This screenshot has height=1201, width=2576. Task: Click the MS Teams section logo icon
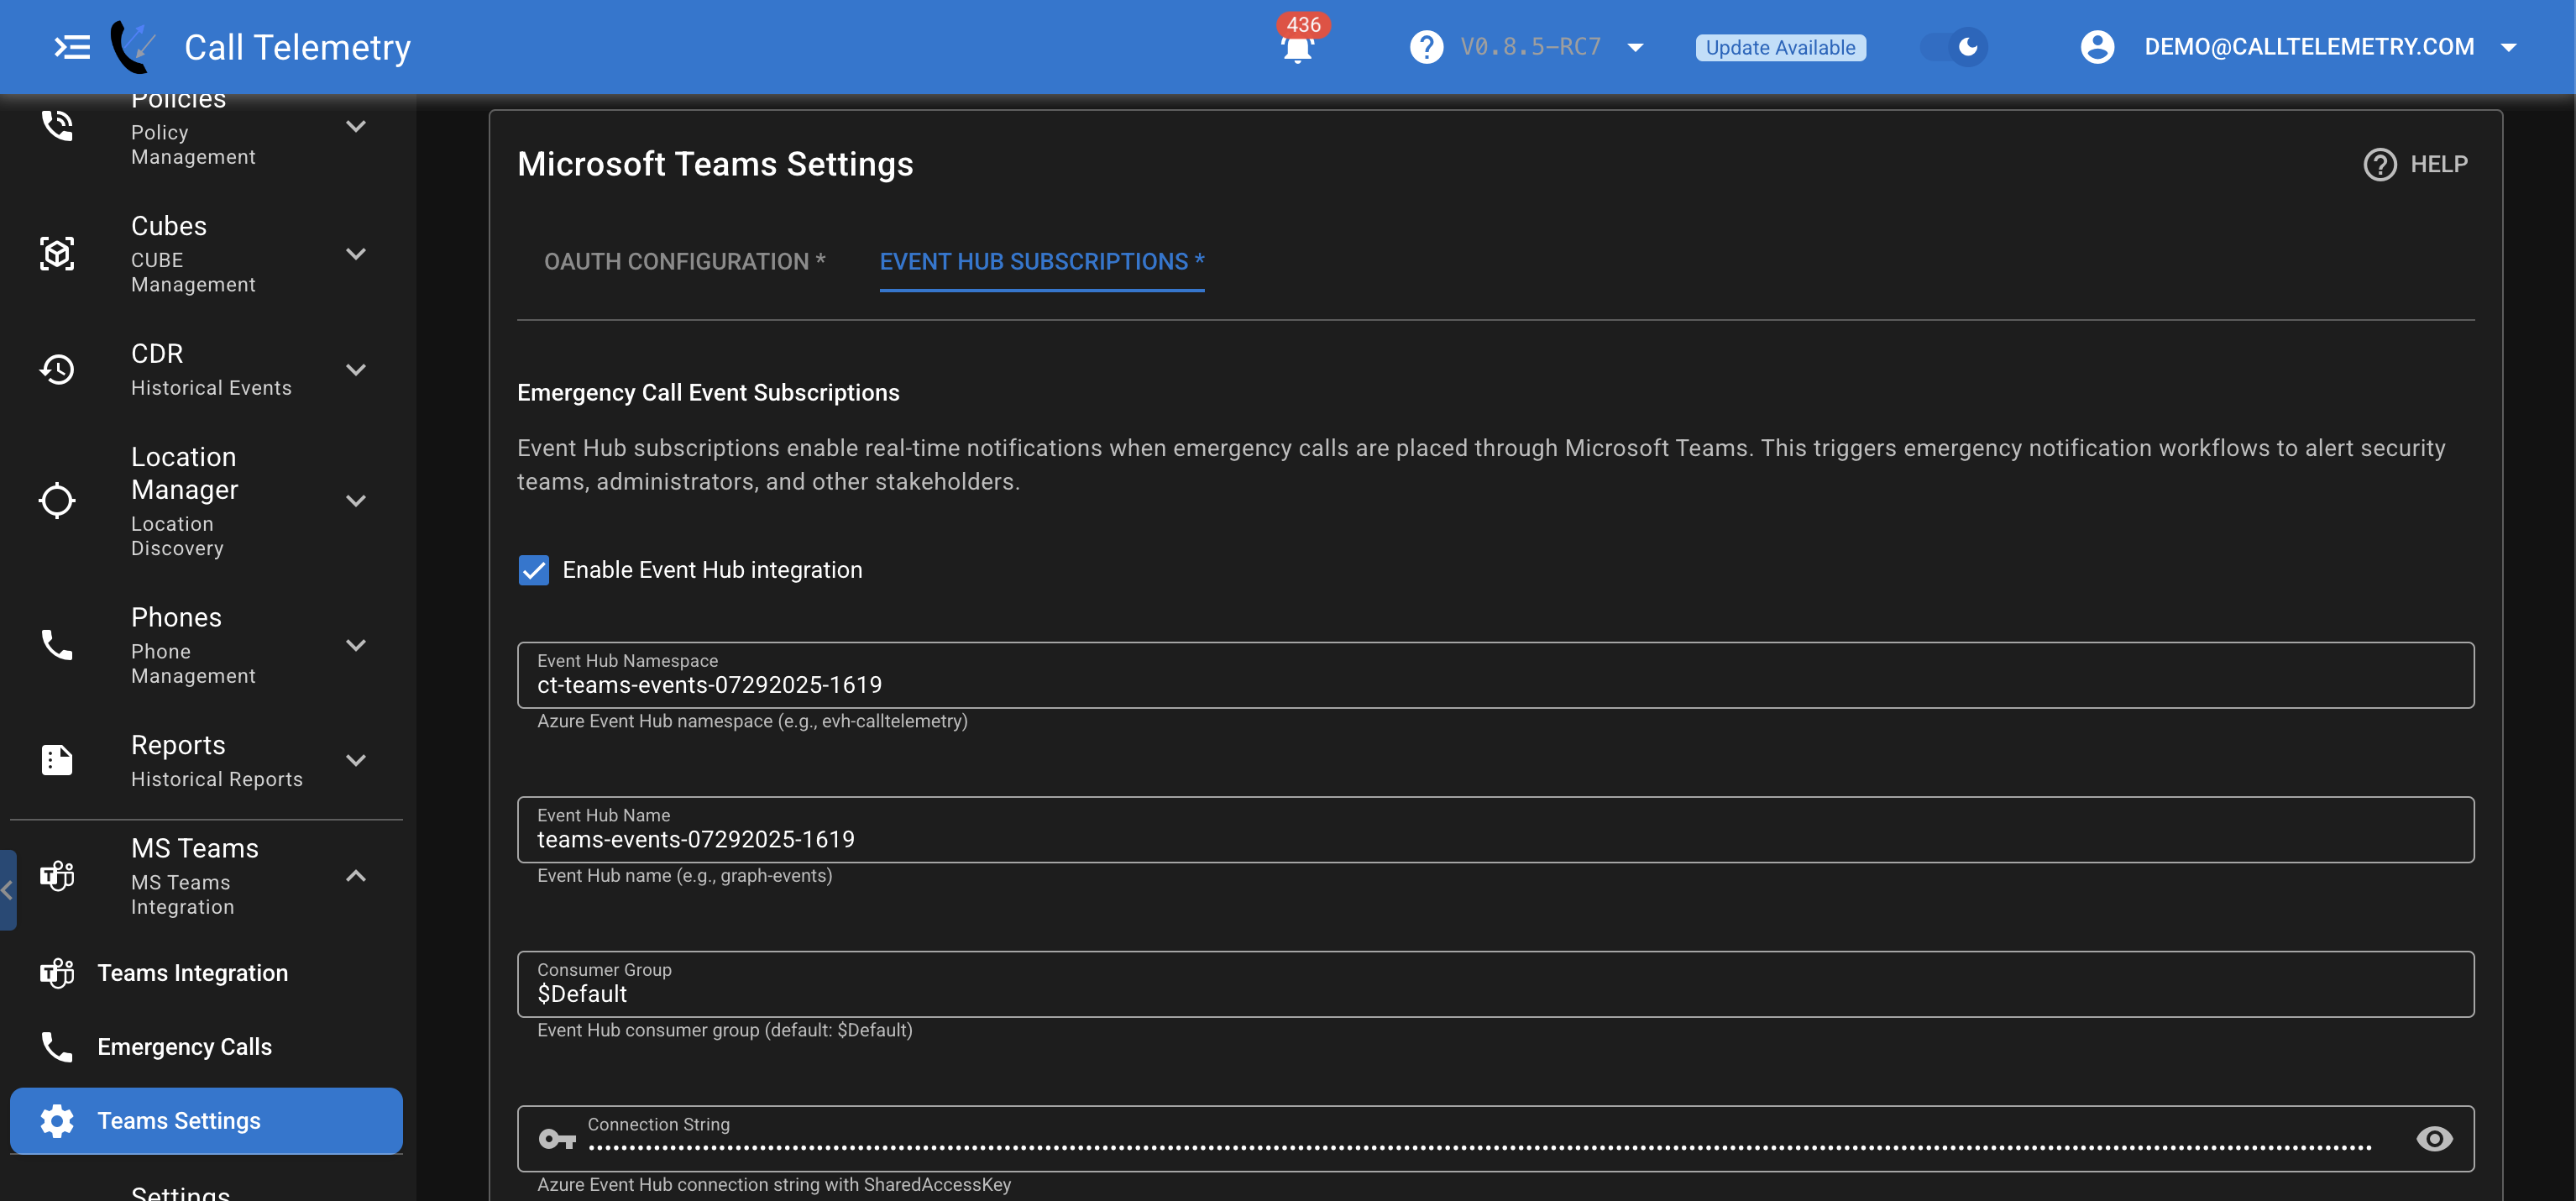click(57, 876)
